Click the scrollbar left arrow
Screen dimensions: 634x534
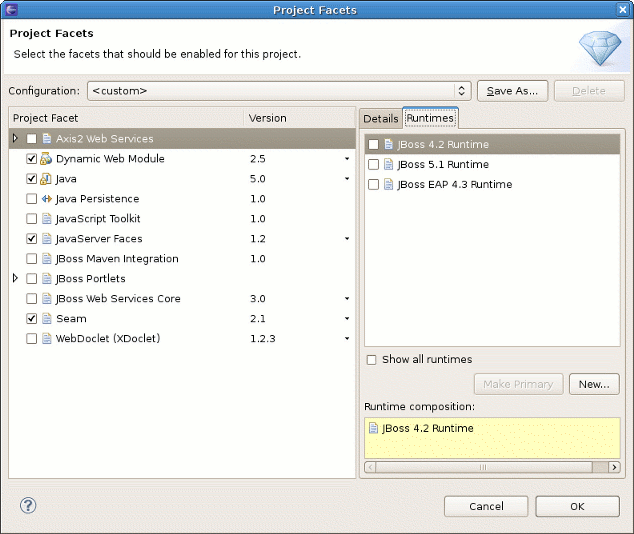(370, 467)
